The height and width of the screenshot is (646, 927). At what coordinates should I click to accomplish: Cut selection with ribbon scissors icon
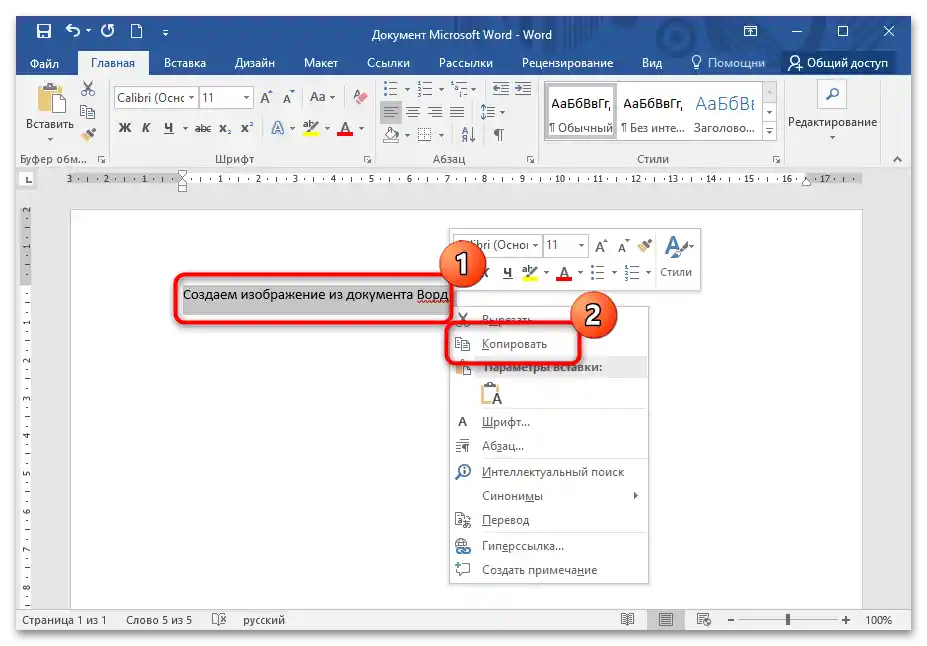coord(88,89)
